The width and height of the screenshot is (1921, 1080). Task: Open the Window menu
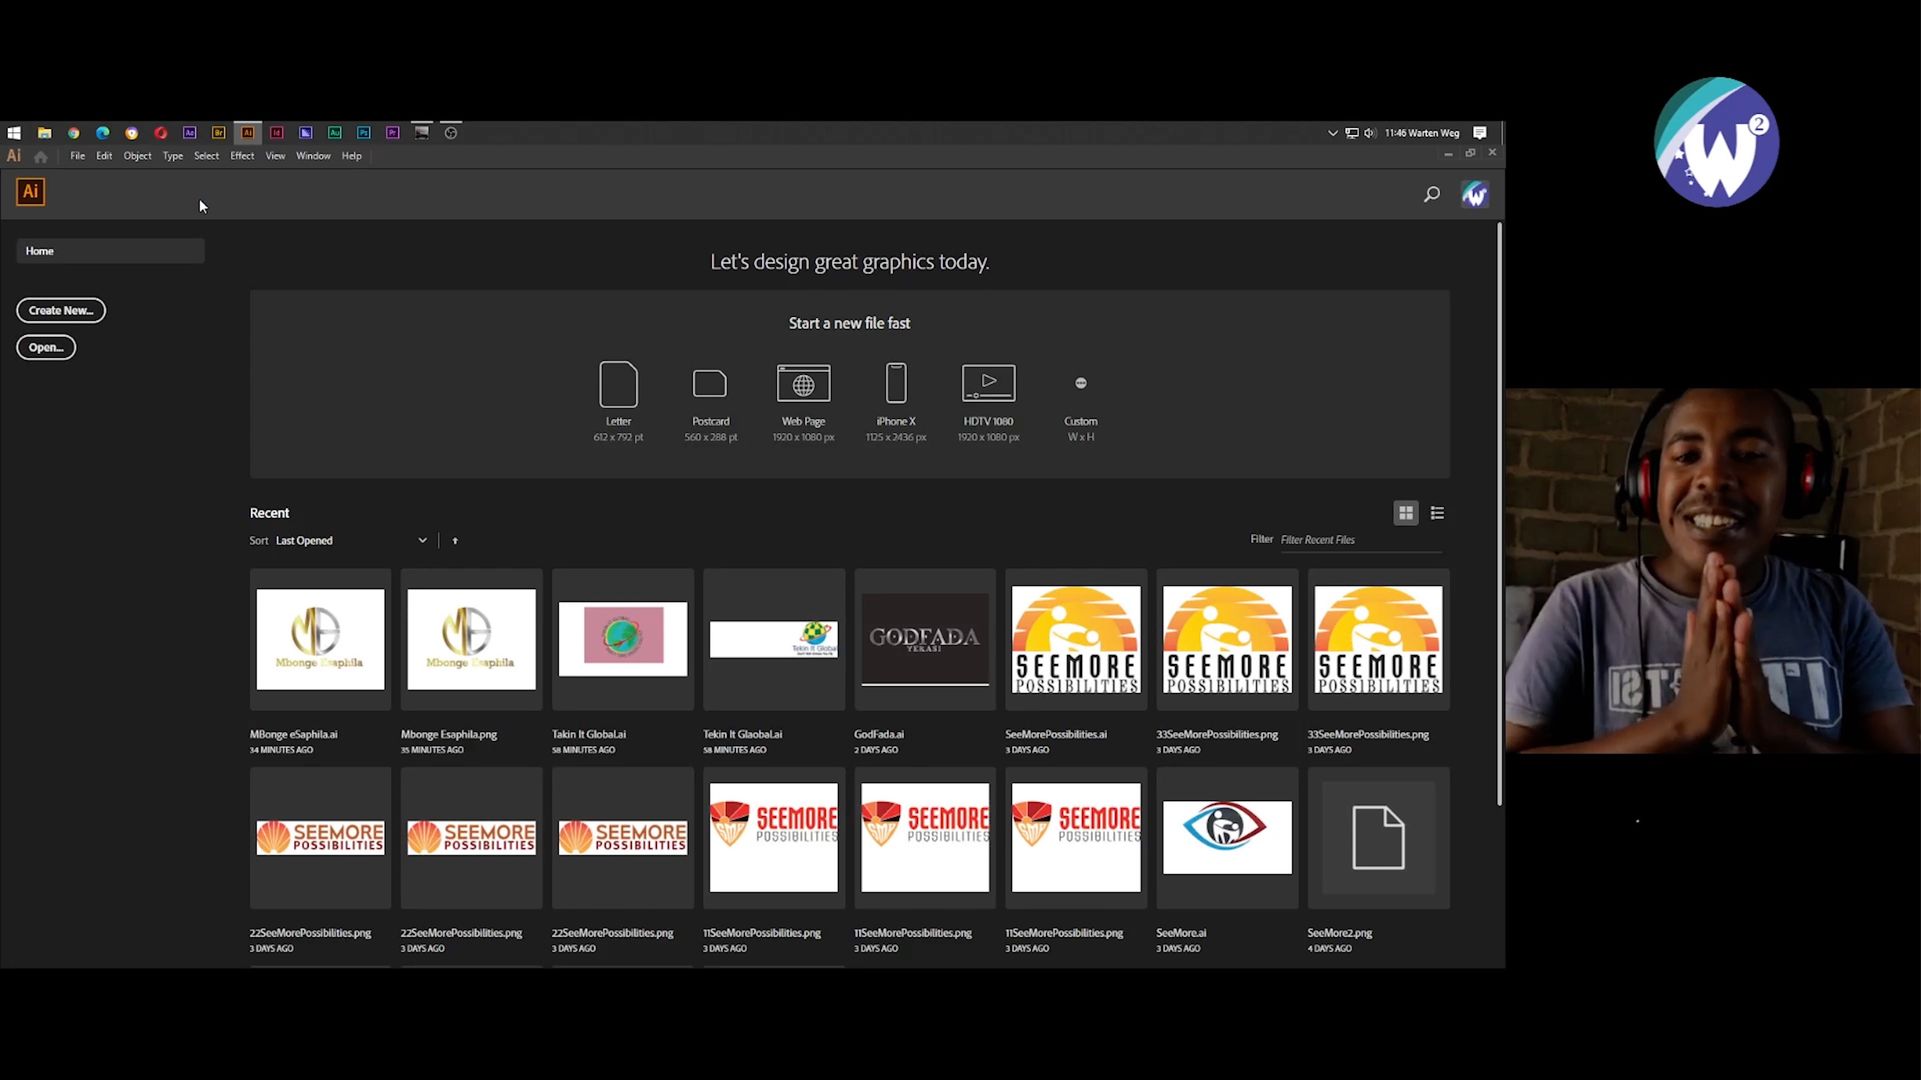313,156
